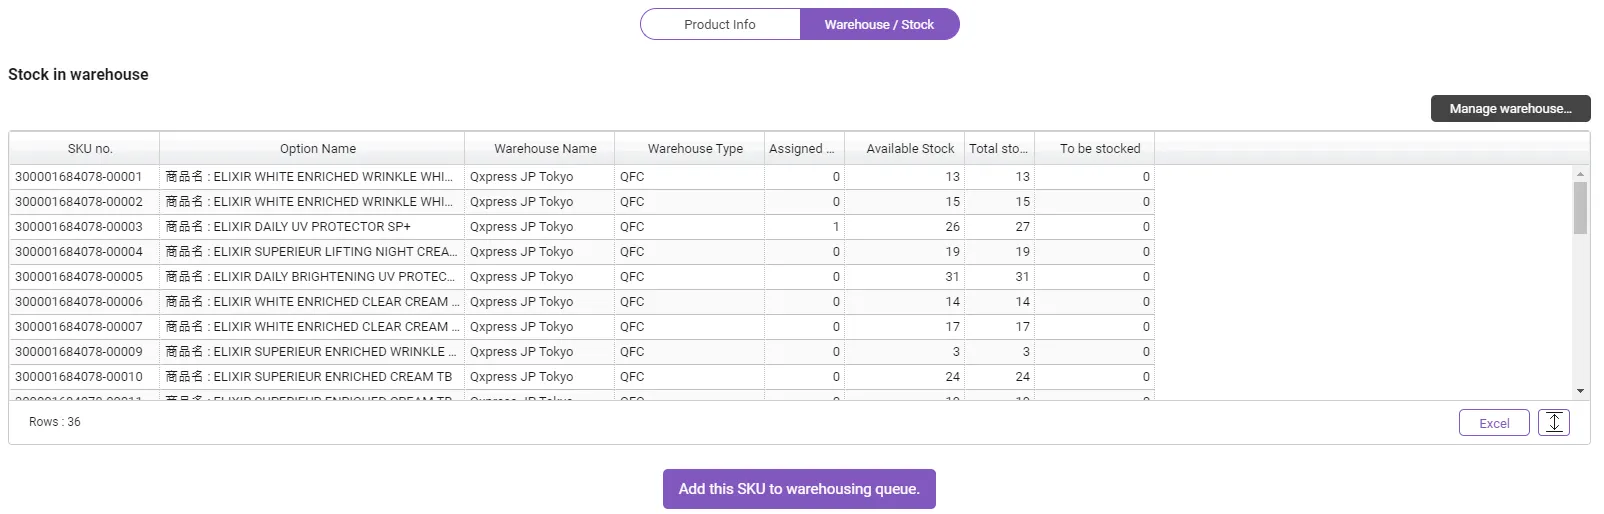Select the ELIXIR DAILY UV PROTECTOR SP+ row
The image size is (1604, 514).
pyautogui.click(x=312, y=227)
